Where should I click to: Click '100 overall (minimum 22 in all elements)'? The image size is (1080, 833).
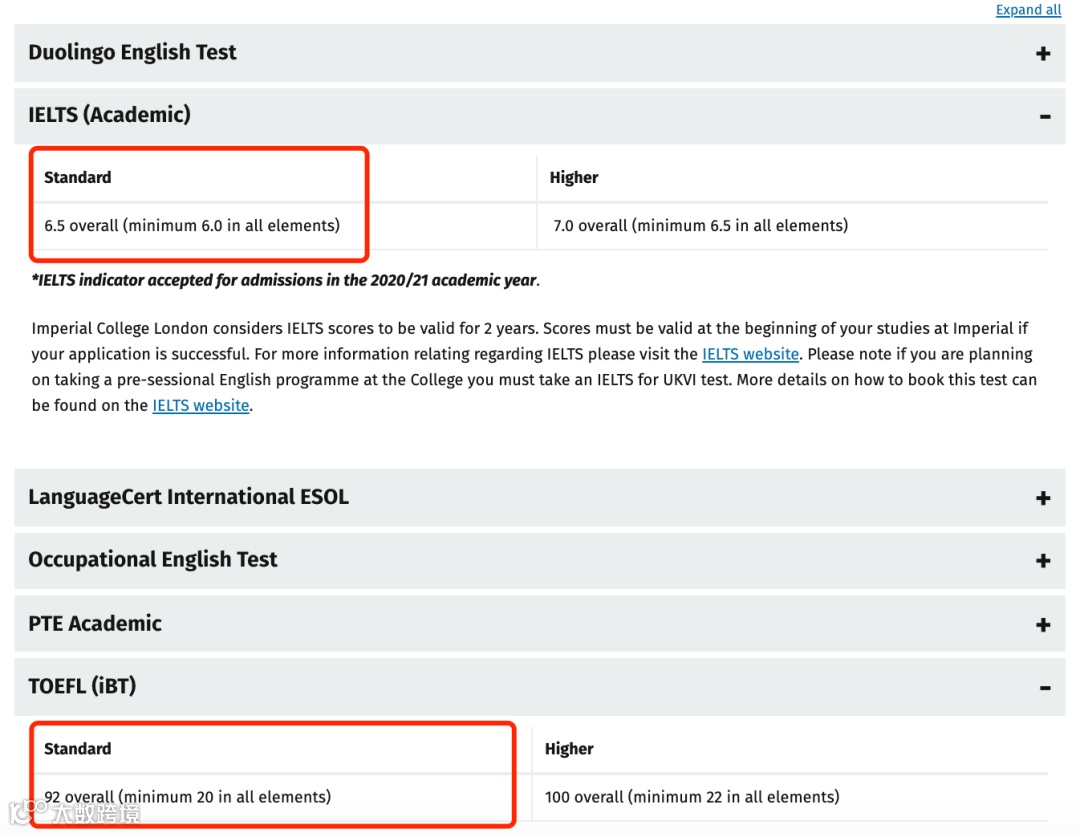[x=692, y=796]
